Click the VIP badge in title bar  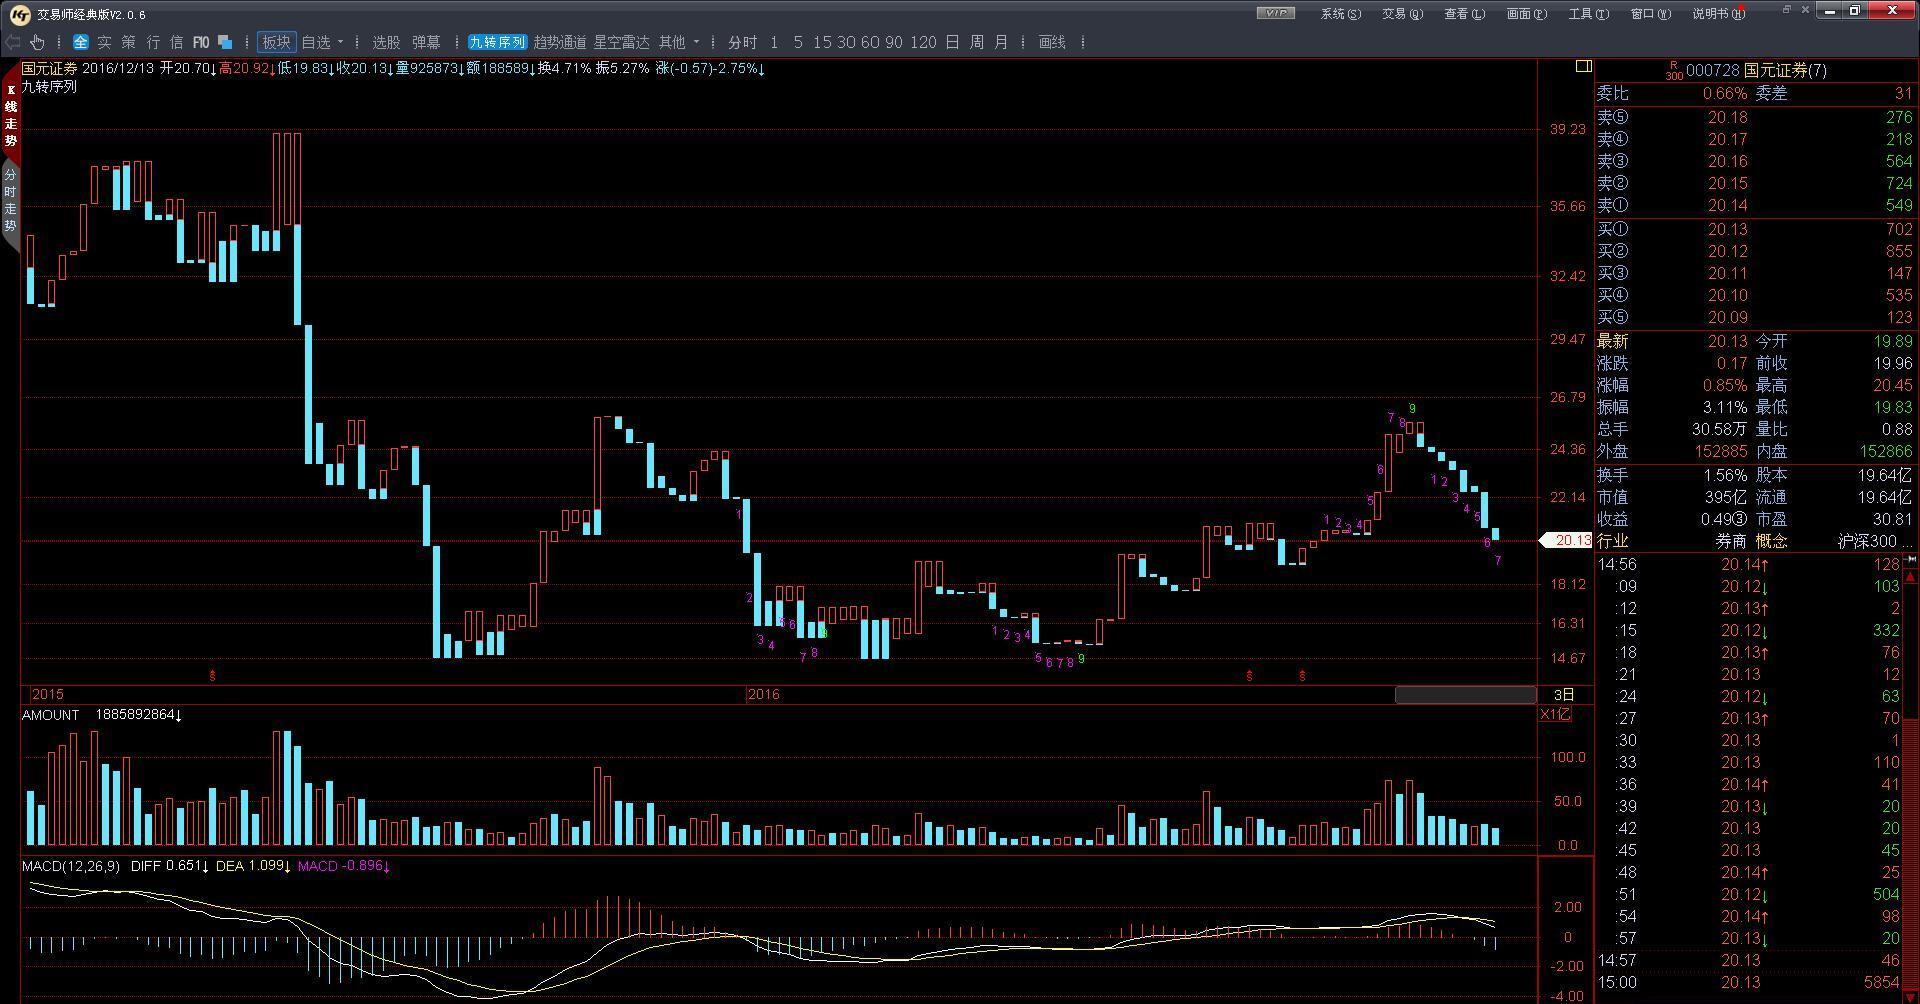click(x=1275, y=13)
